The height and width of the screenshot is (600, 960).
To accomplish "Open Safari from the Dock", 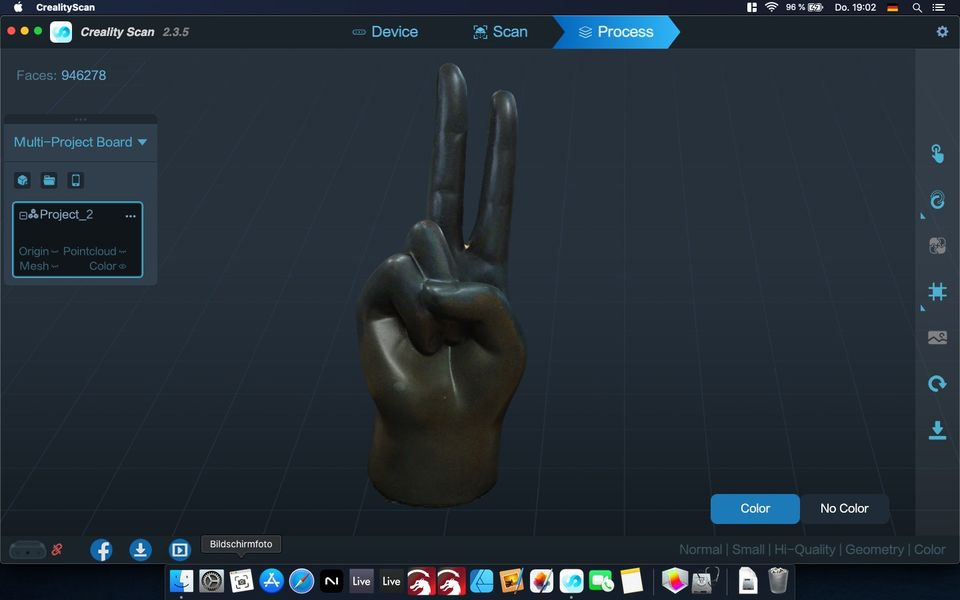I will tap(301, 580).
